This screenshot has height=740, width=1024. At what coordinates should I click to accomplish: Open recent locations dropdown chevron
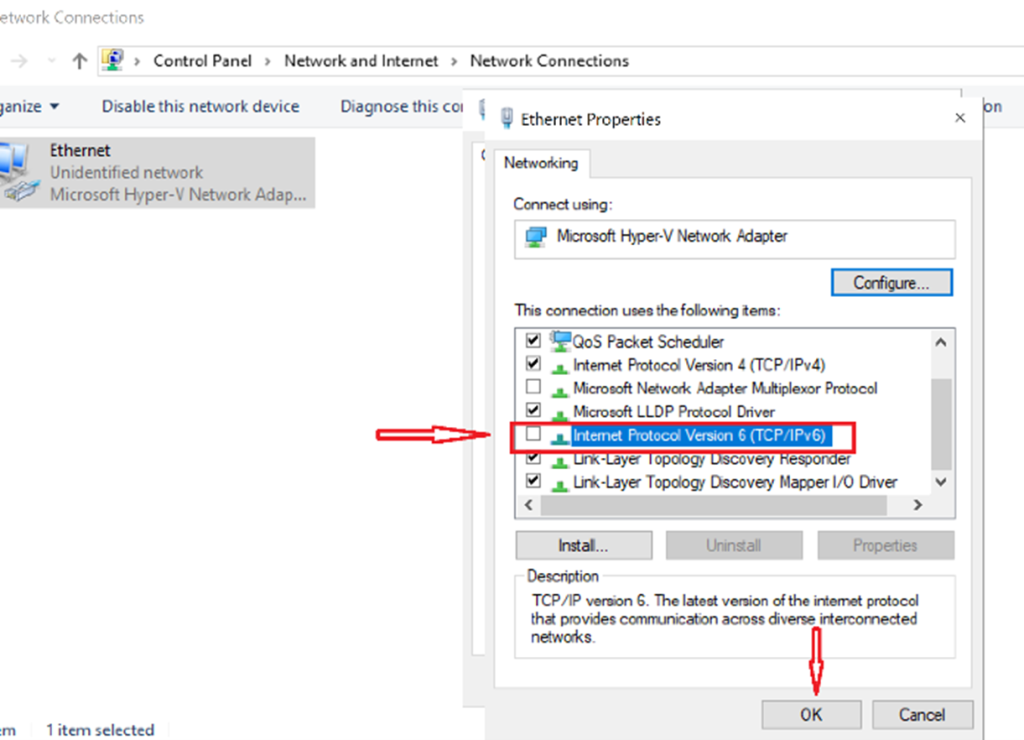(x=52, y=61)
